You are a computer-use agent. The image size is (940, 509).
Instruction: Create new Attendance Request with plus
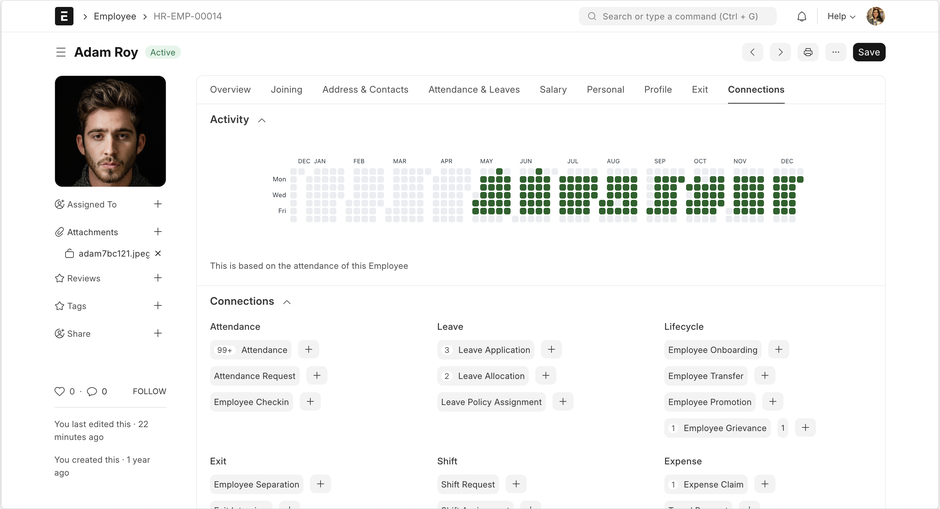(317, 375)
